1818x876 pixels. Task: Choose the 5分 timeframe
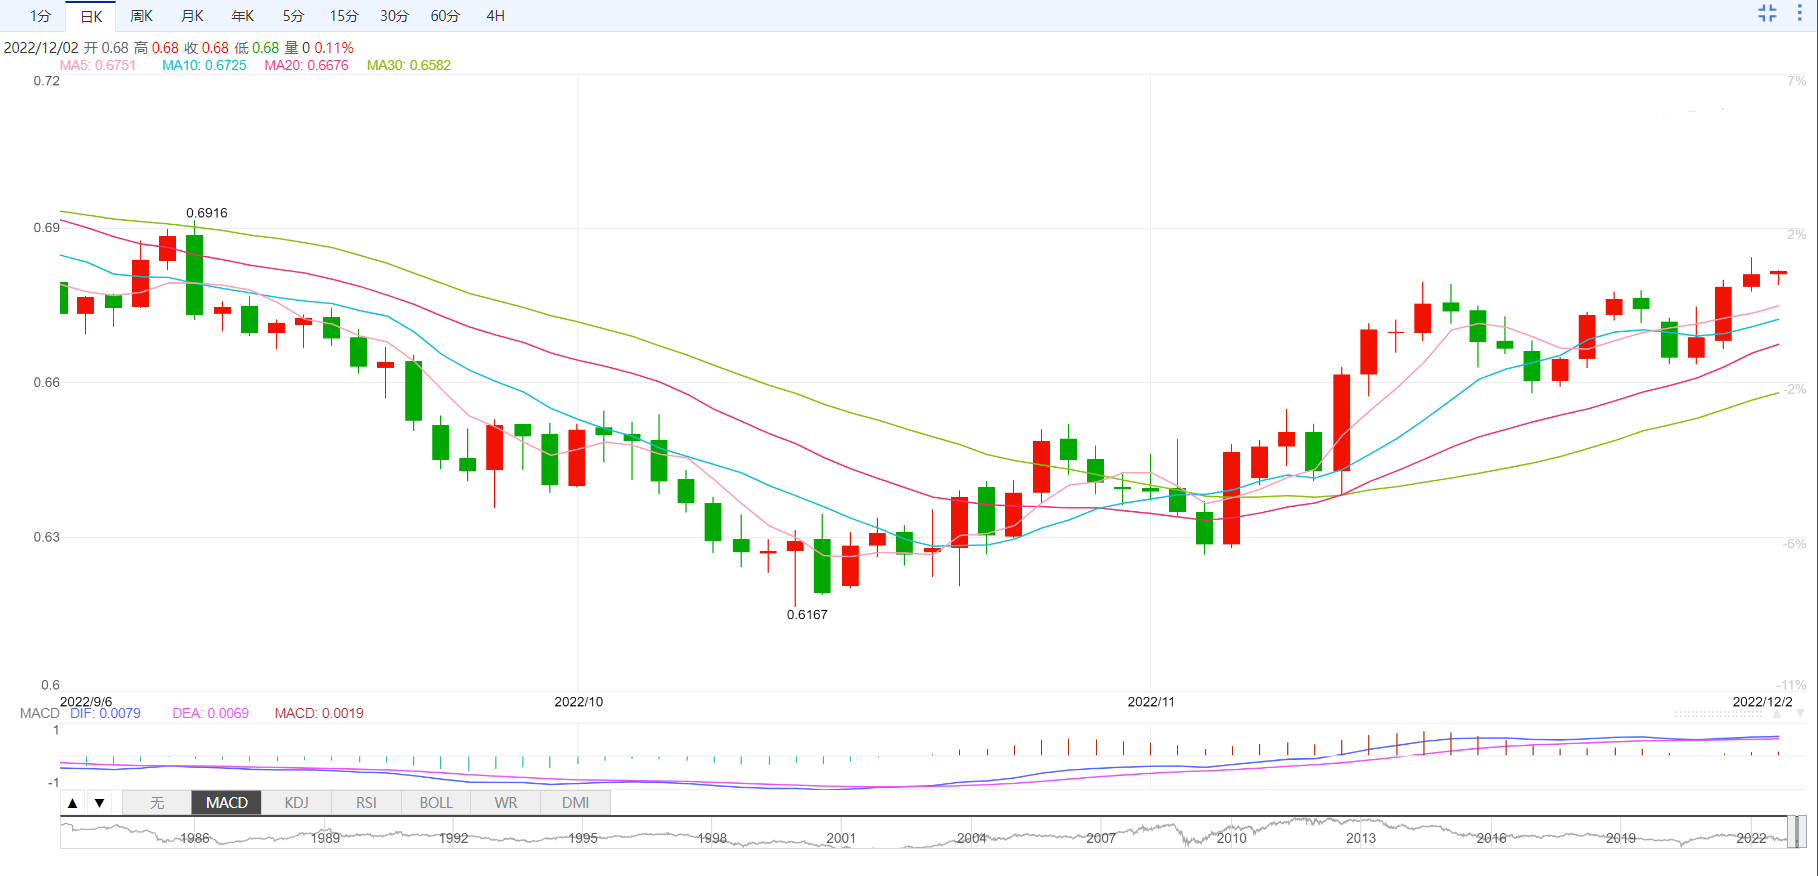coord(293,16)
